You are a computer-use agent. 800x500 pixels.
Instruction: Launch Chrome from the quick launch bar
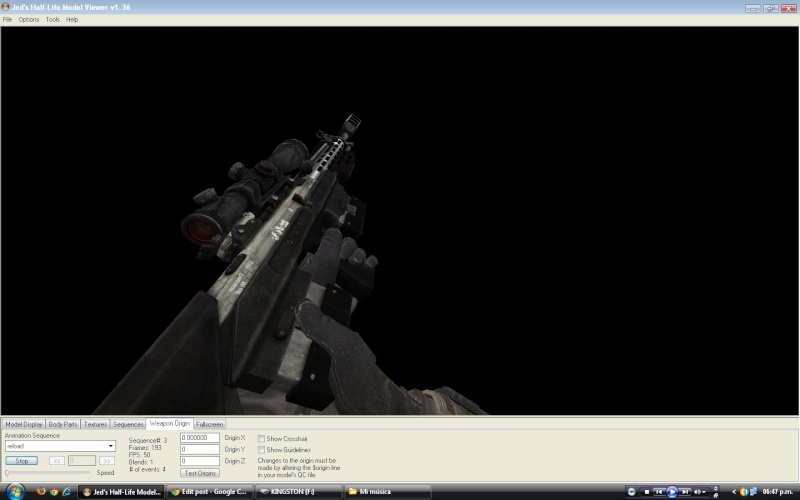[x=54, y=492]
